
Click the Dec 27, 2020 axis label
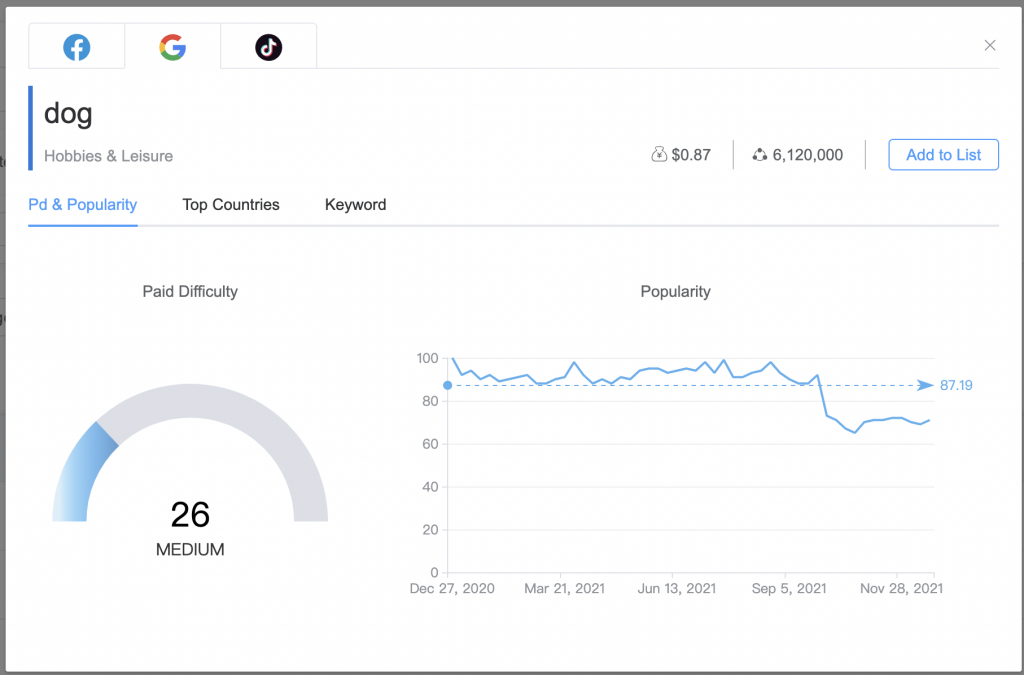pos(452,588)
